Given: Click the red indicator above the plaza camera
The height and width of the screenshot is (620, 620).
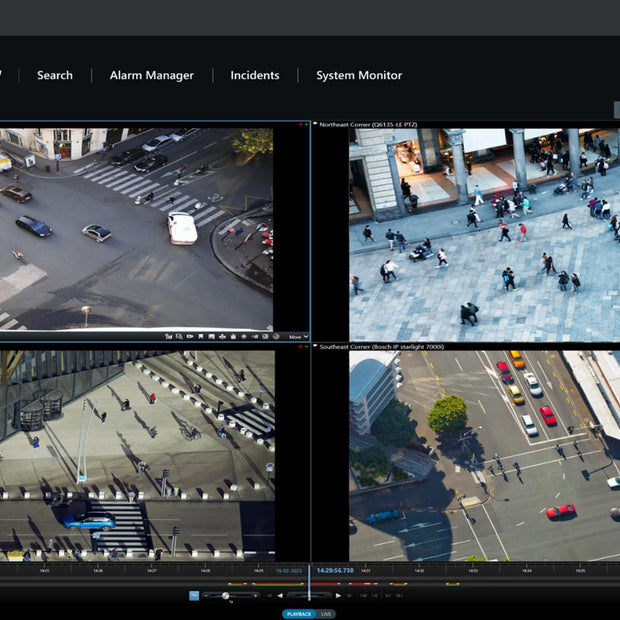Looking at the screenshot, I should point(301,347).
